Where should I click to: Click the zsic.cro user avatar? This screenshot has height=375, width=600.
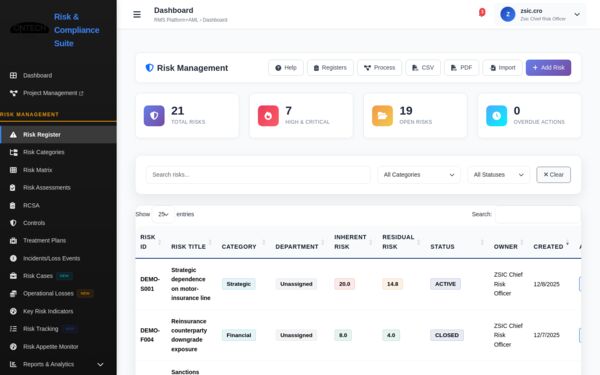[x=507, y=15]
